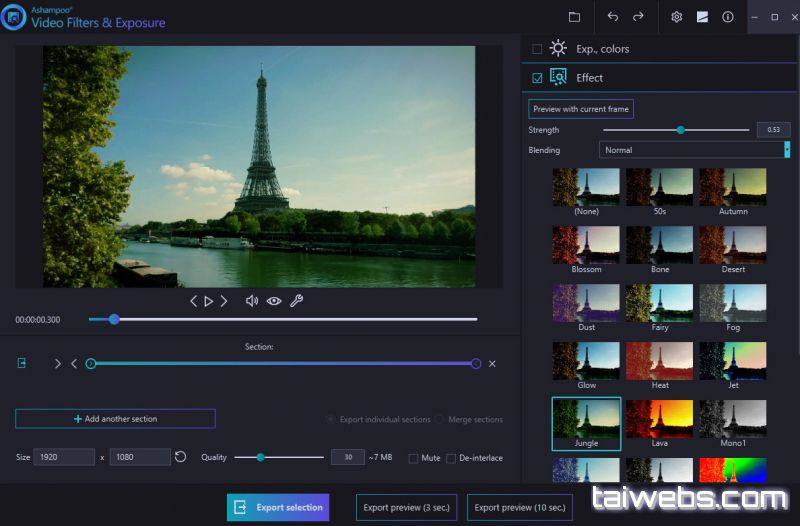
Task: Enable the De-interlace checkbox
Action: point(451,458)
